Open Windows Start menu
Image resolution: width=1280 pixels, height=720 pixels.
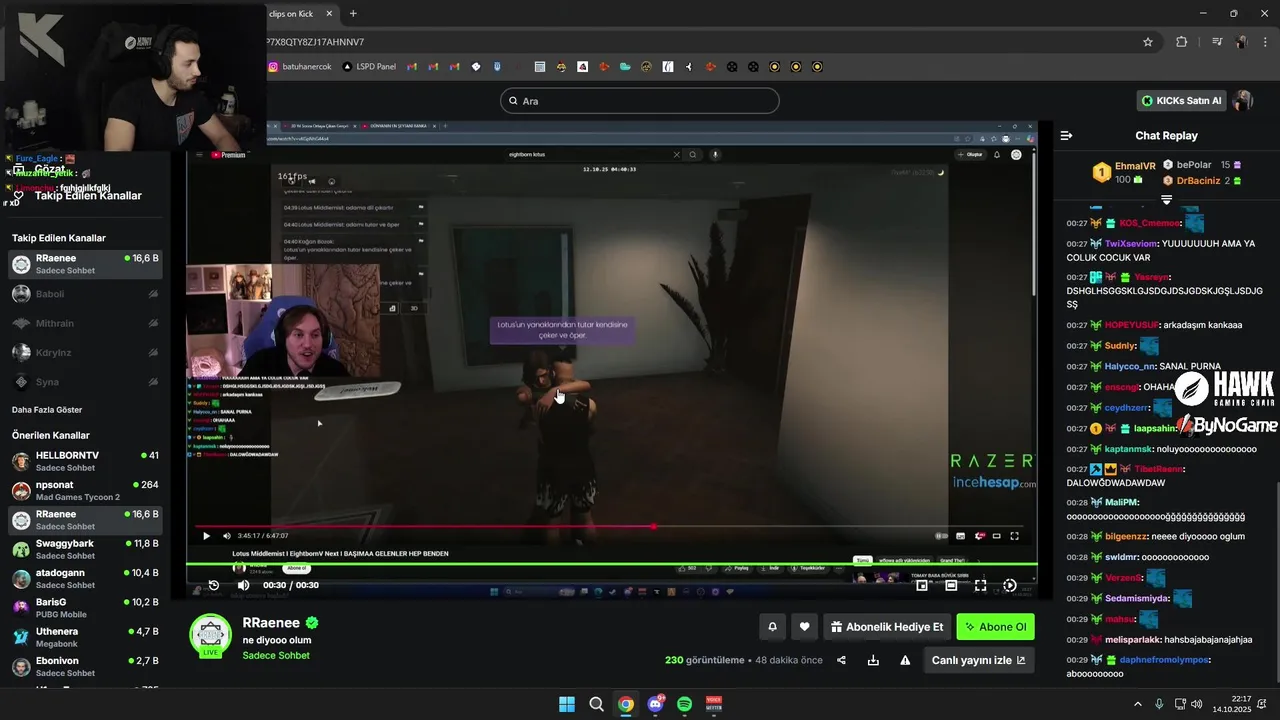tap(566, 704)
